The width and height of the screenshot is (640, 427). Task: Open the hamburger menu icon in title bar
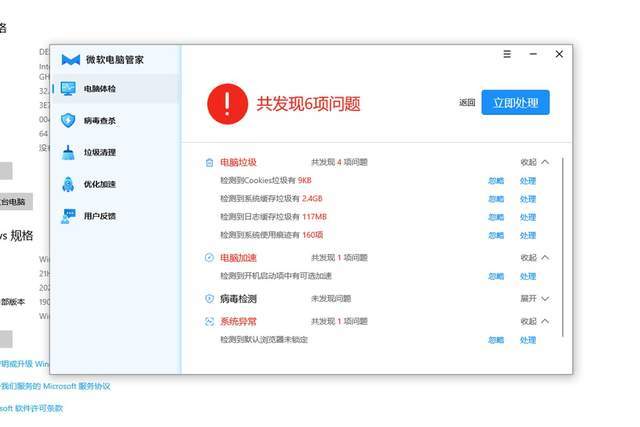click(507, 54)
